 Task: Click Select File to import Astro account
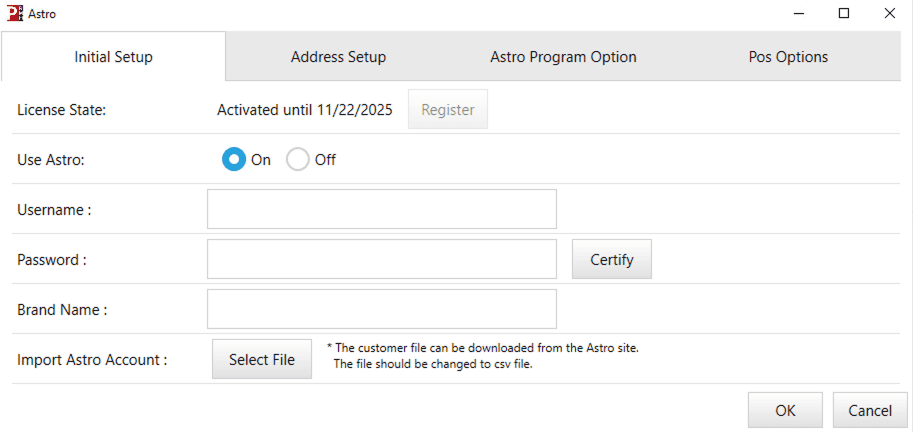click(x=261, y=359)
